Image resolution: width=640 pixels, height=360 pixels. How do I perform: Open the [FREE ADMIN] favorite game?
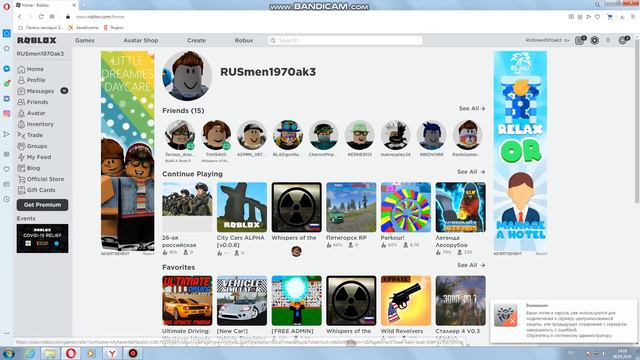tap(296, 300)
